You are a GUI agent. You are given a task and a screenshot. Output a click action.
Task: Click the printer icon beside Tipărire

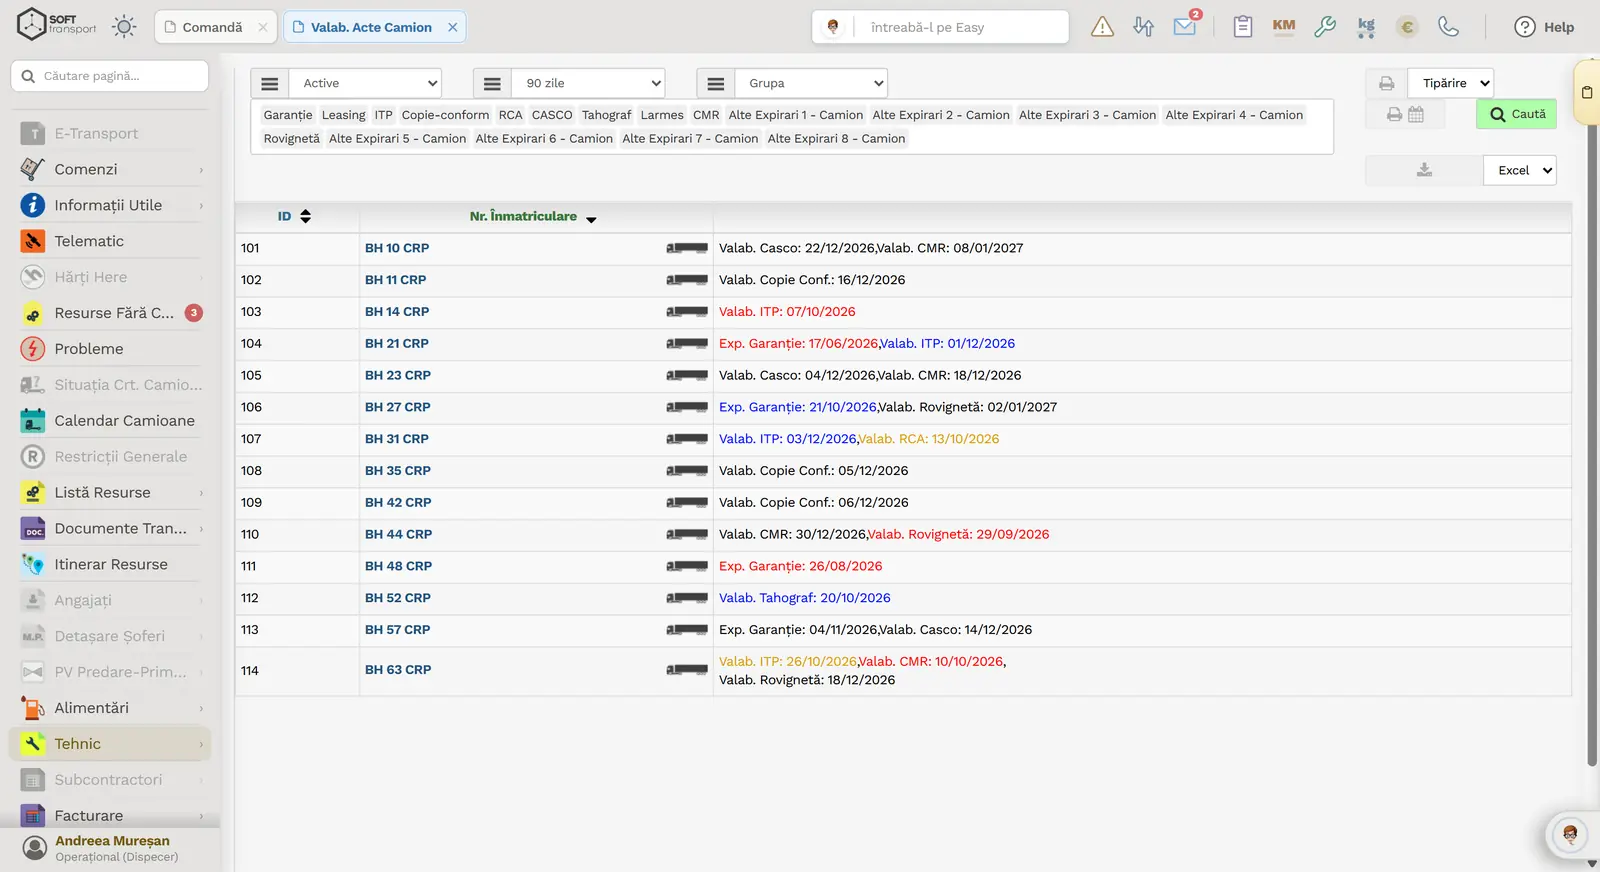click(1386, 83)
